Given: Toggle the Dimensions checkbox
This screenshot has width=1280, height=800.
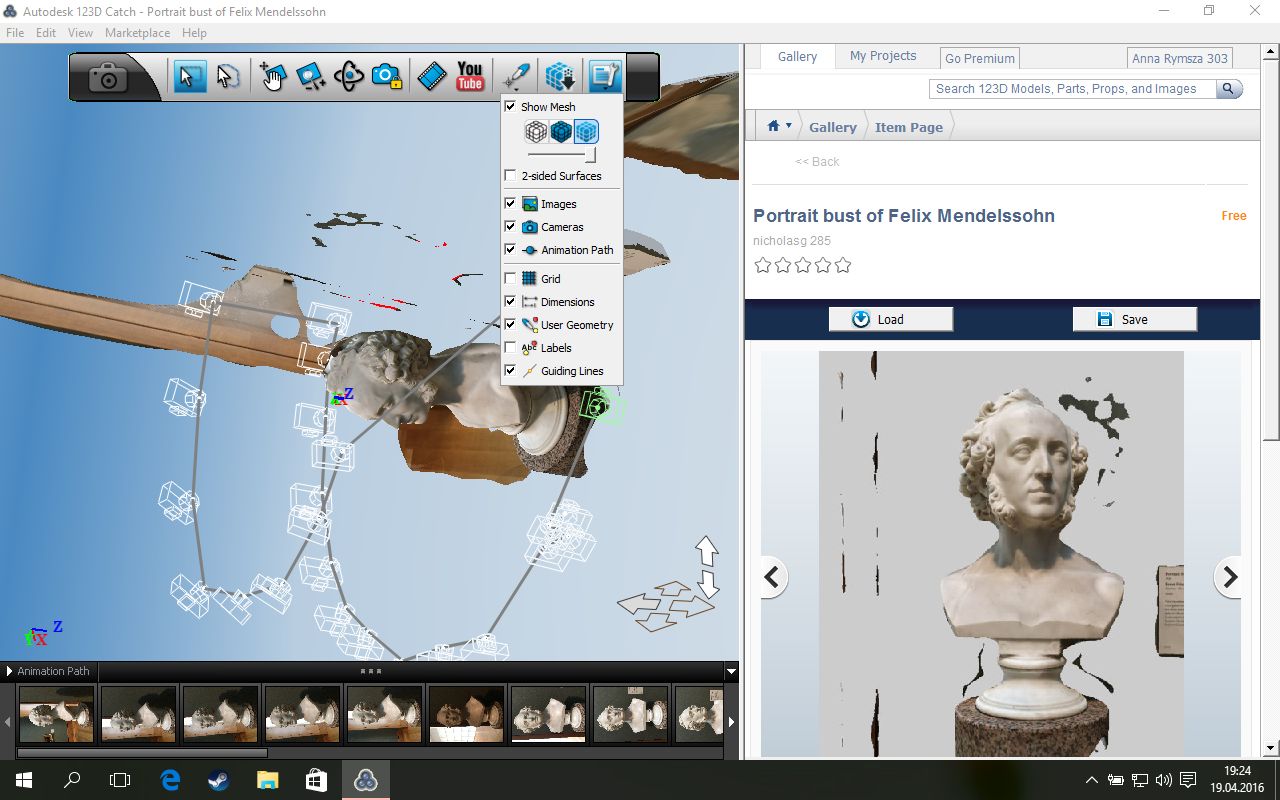Looking at the screenshot, I should coord(510,301).
